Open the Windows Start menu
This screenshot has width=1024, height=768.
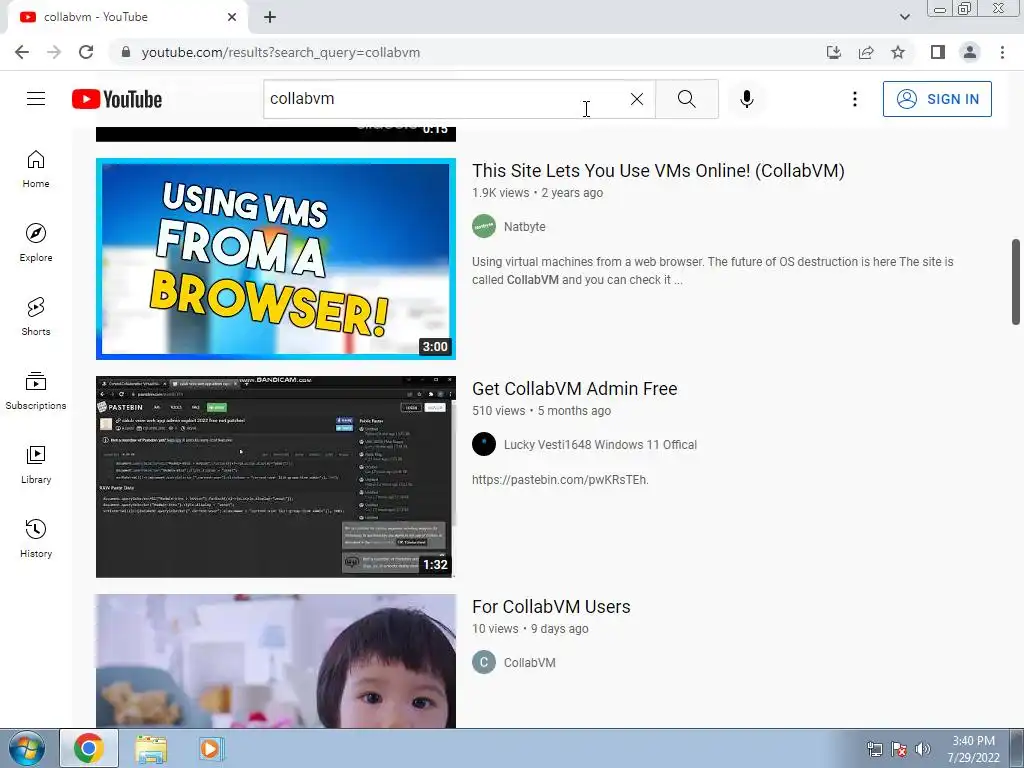26,748
